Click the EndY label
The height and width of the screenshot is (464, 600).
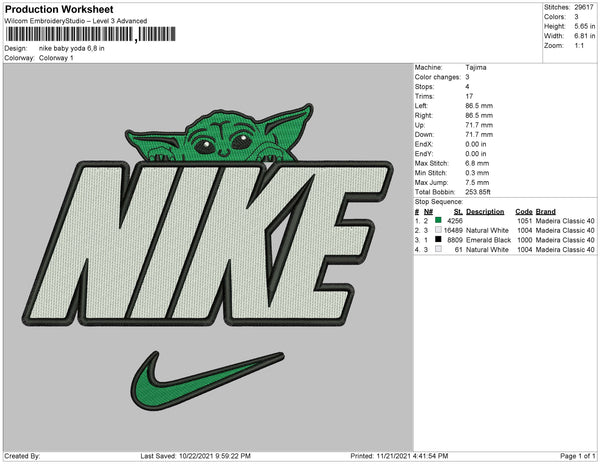pos(424,154)
